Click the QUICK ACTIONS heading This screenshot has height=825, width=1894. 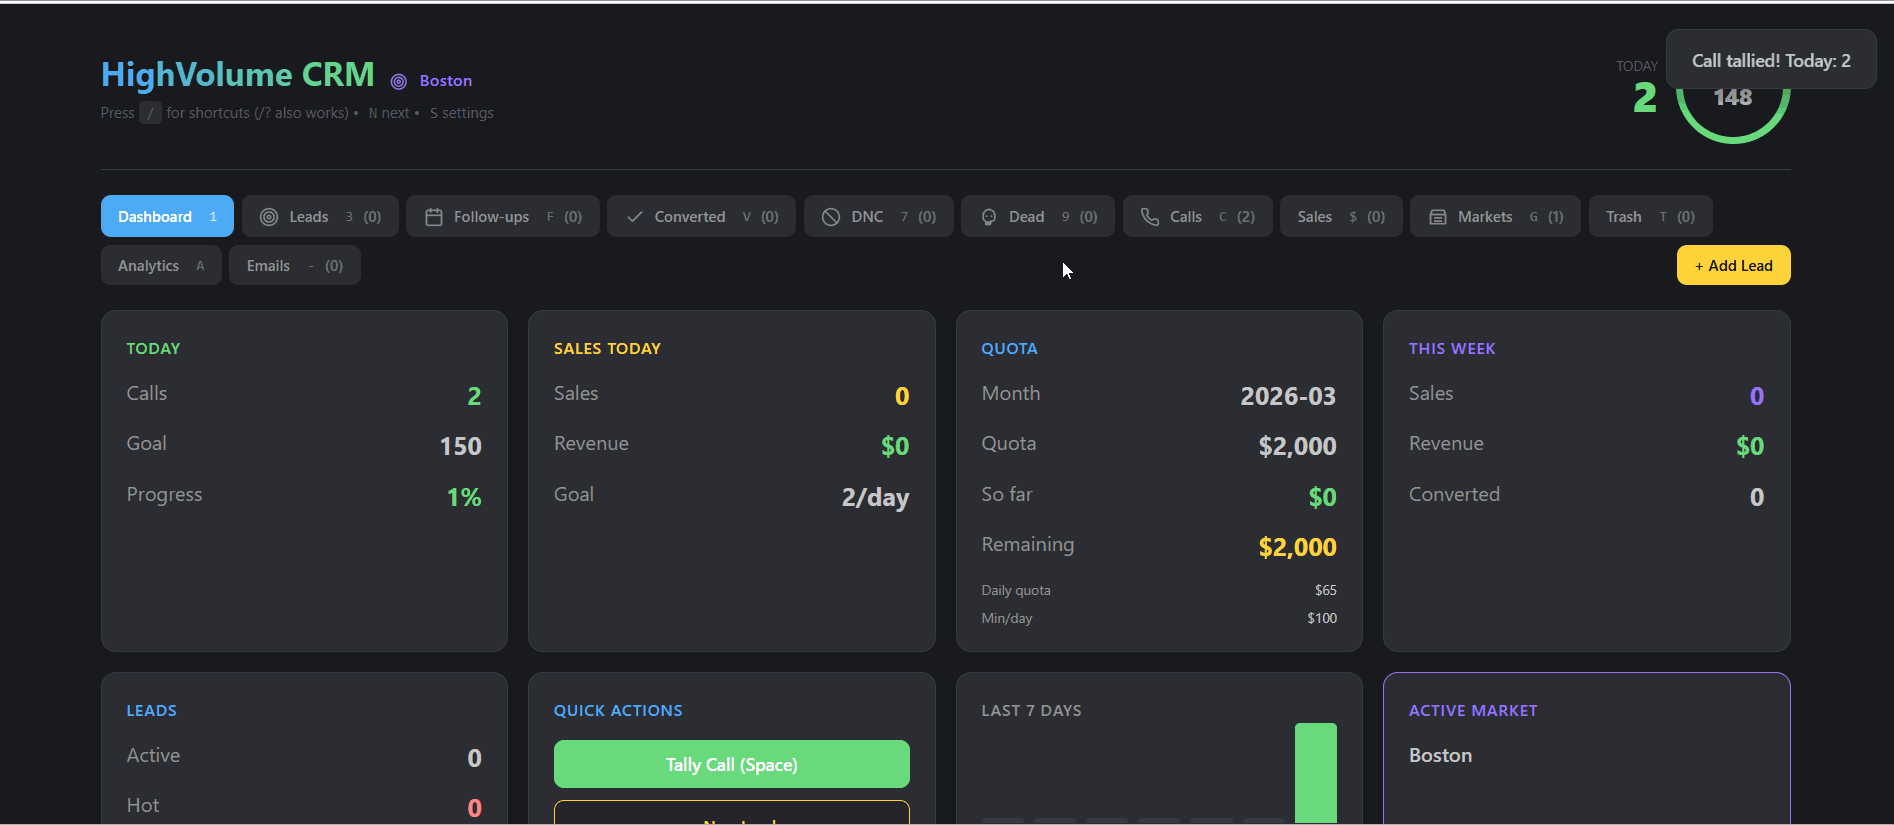(x=618, y=710)
